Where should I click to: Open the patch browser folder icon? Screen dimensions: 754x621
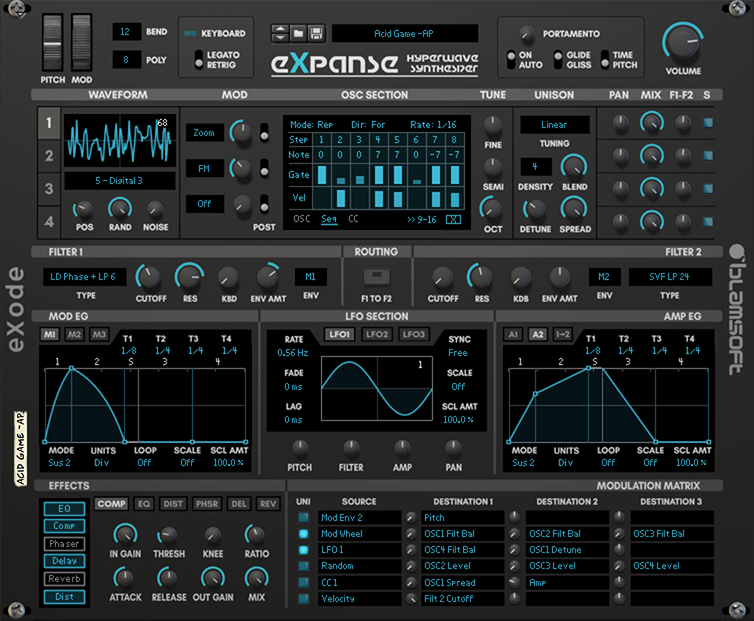pyautogui.click(x=299, y=33)
